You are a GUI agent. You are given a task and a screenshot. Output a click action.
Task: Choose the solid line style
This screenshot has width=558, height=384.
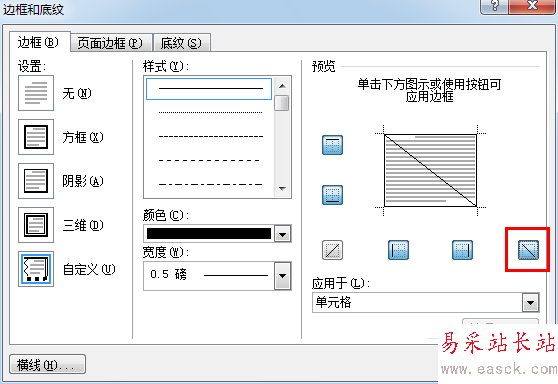[209, 89]
